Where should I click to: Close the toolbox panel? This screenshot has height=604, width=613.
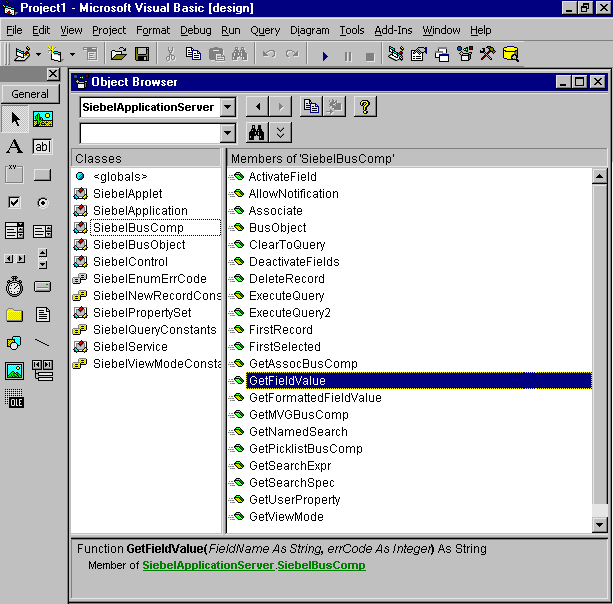pos(53,73)
